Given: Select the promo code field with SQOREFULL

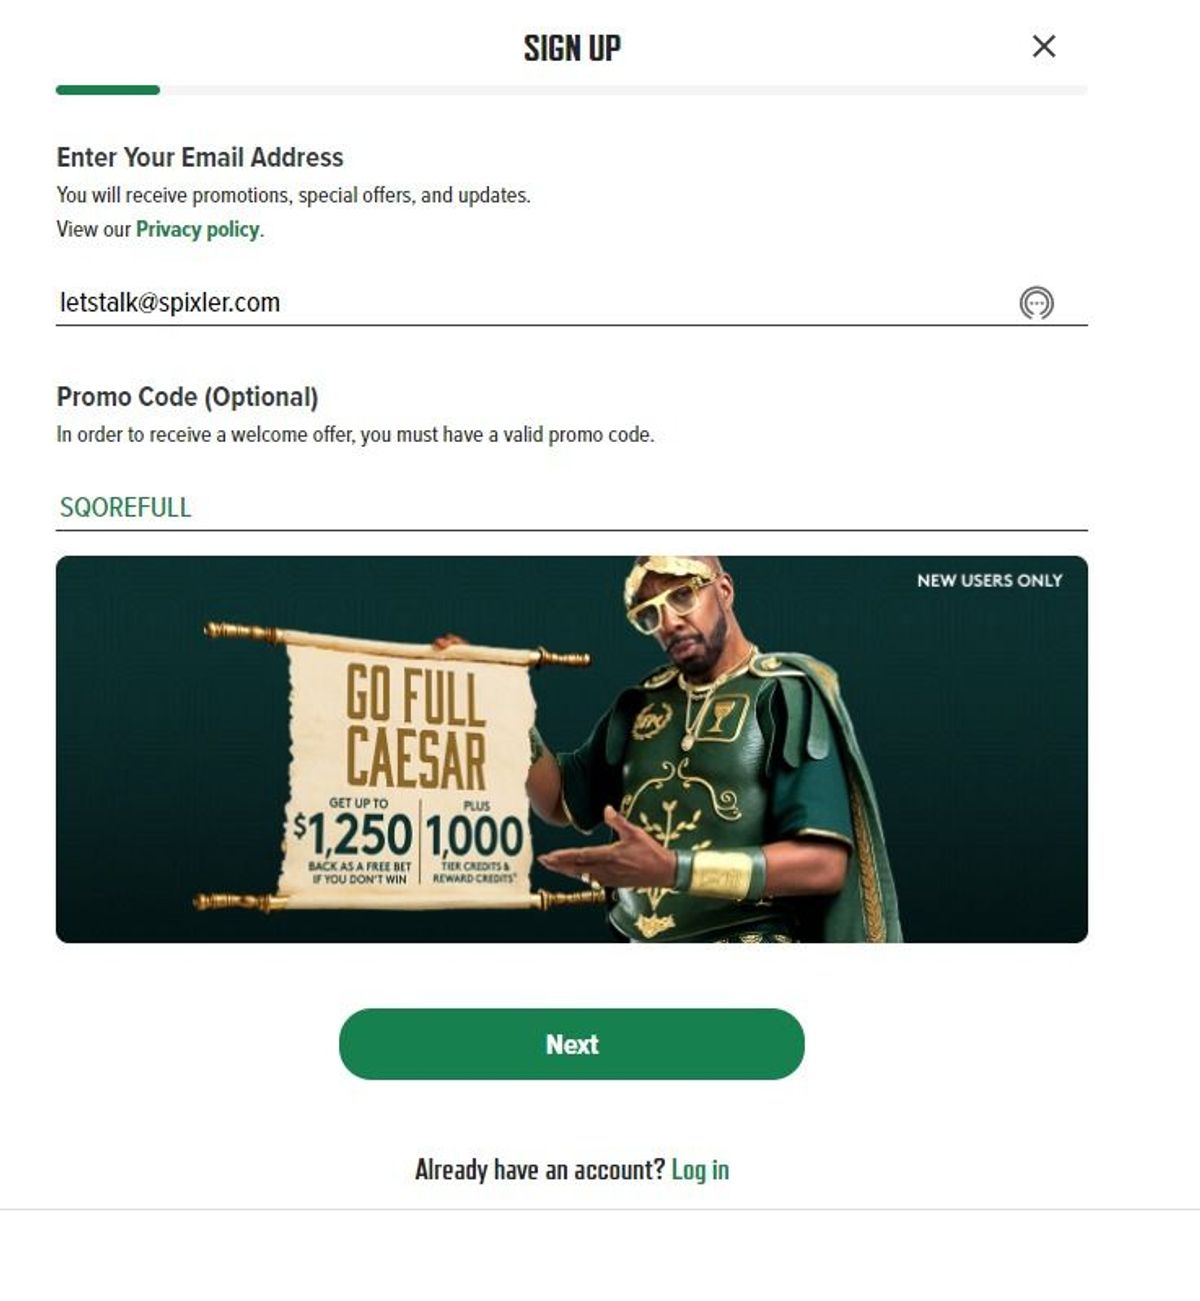Looking at the screenshot, I should [x=572, y=508].
